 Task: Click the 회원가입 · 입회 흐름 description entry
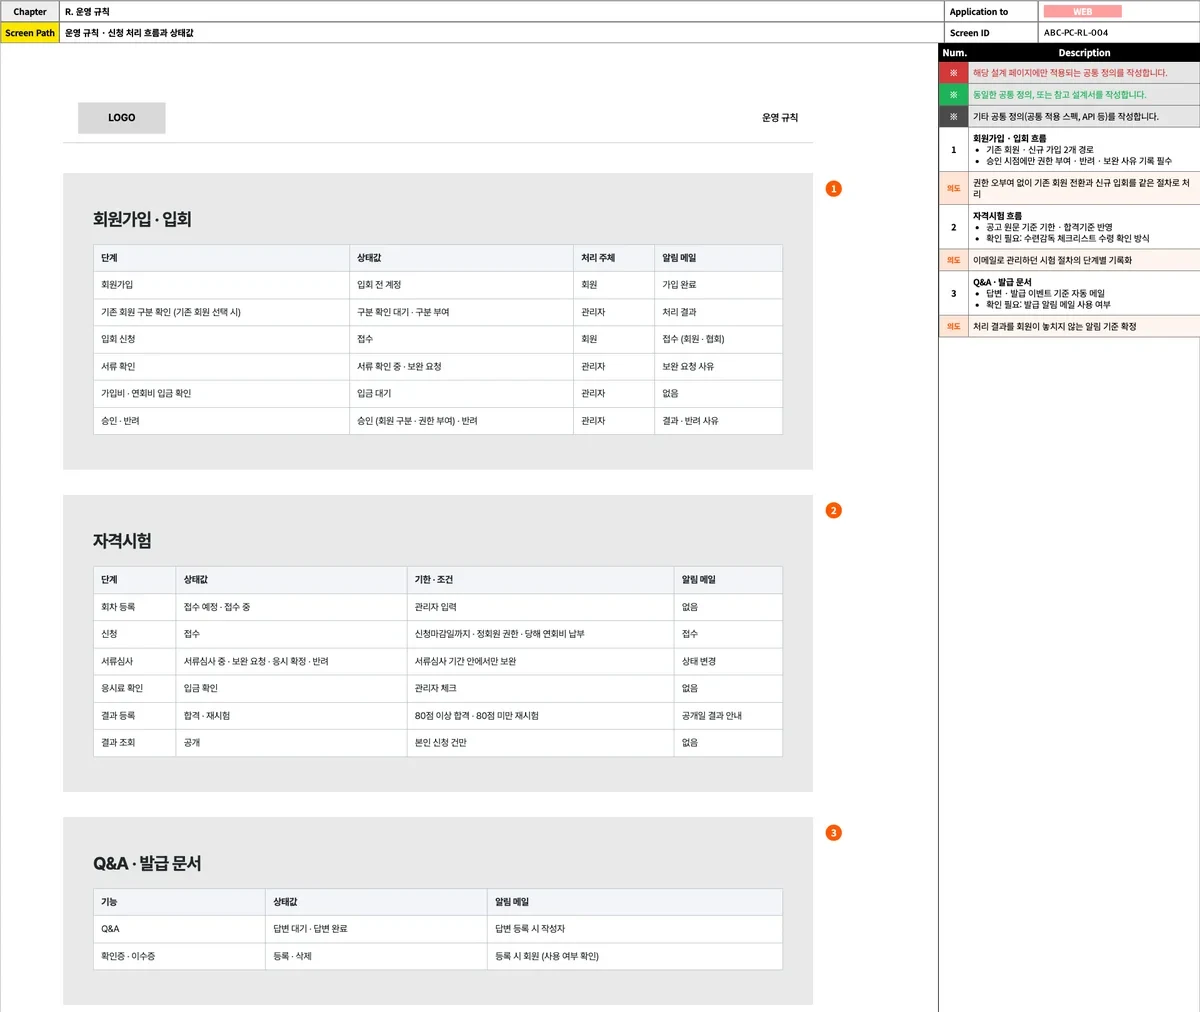(x=1085, y=150)
